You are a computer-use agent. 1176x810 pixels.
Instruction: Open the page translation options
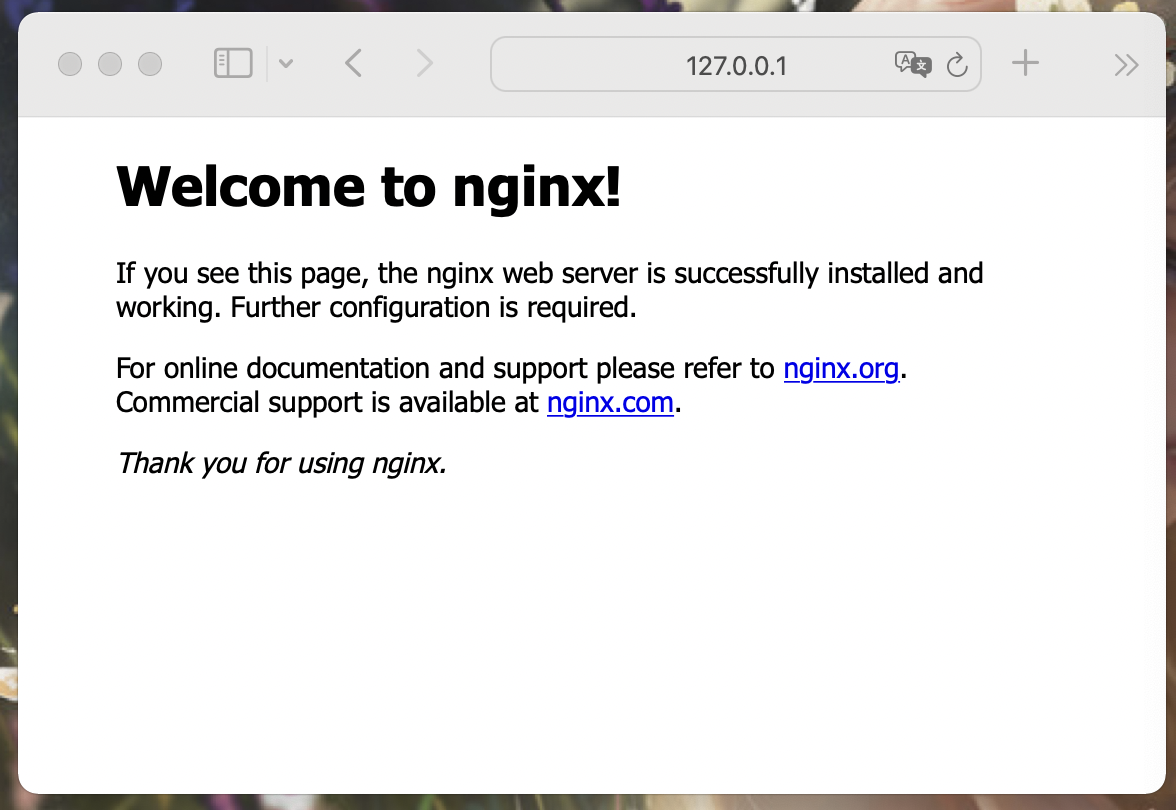click(913, 64)
